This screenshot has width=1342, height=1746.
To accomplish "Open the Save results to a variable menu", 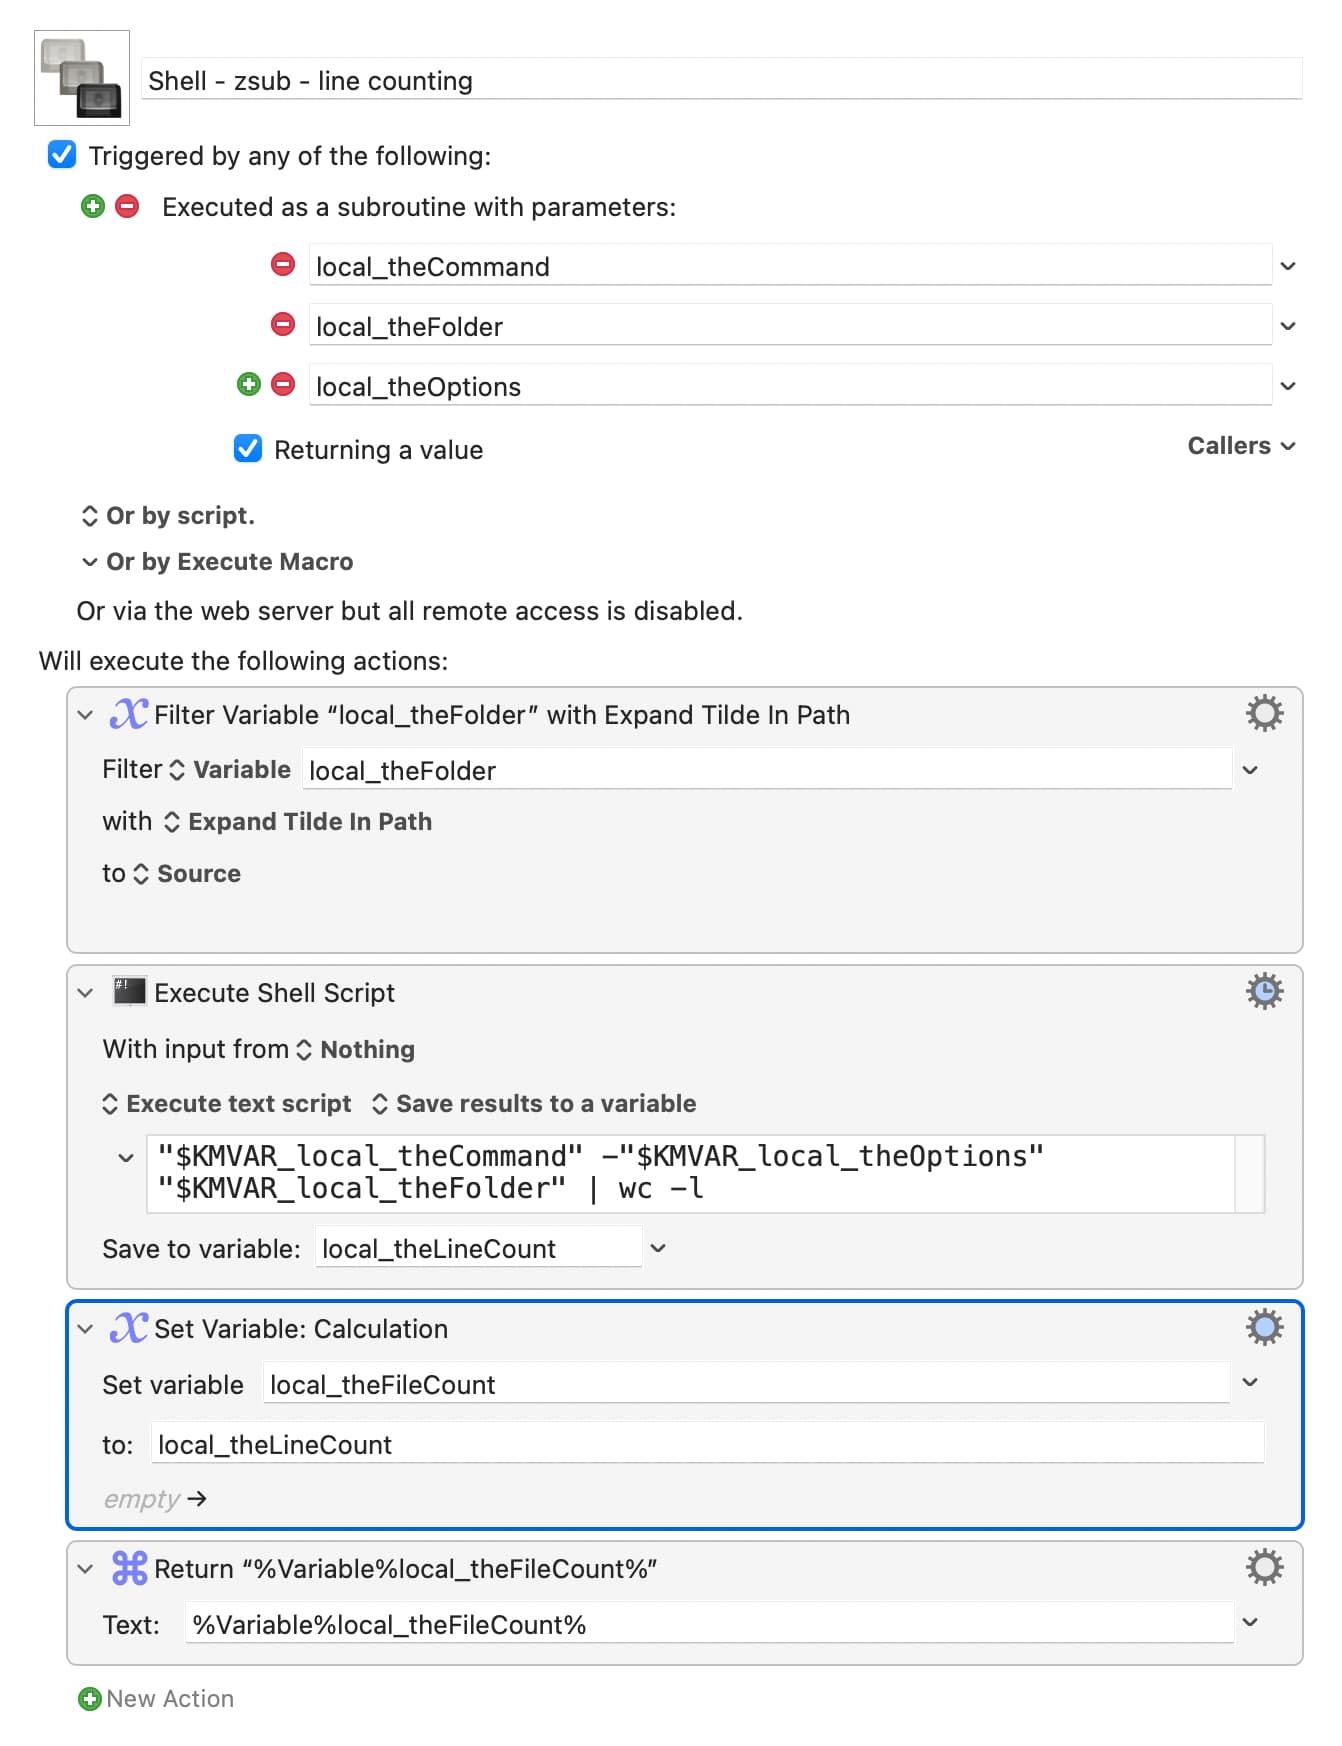I will click(x=534, y=1104).
